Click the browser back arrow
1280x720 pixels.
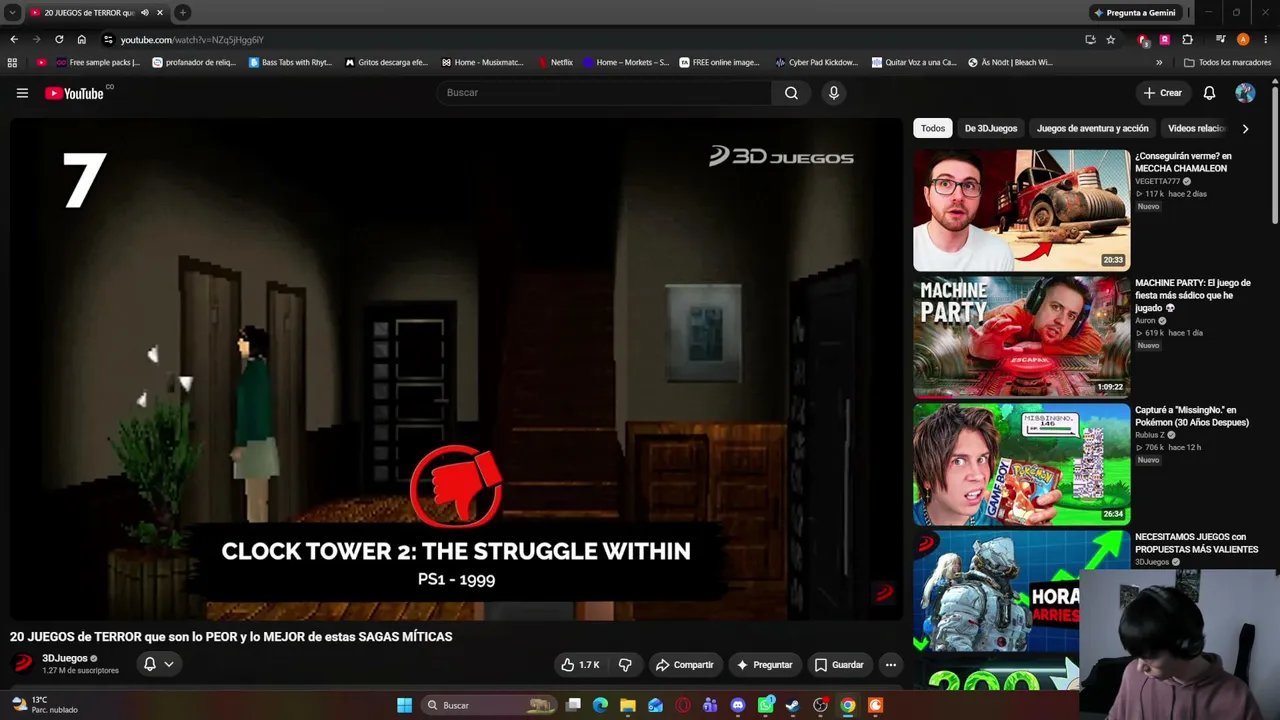[14, 40]
